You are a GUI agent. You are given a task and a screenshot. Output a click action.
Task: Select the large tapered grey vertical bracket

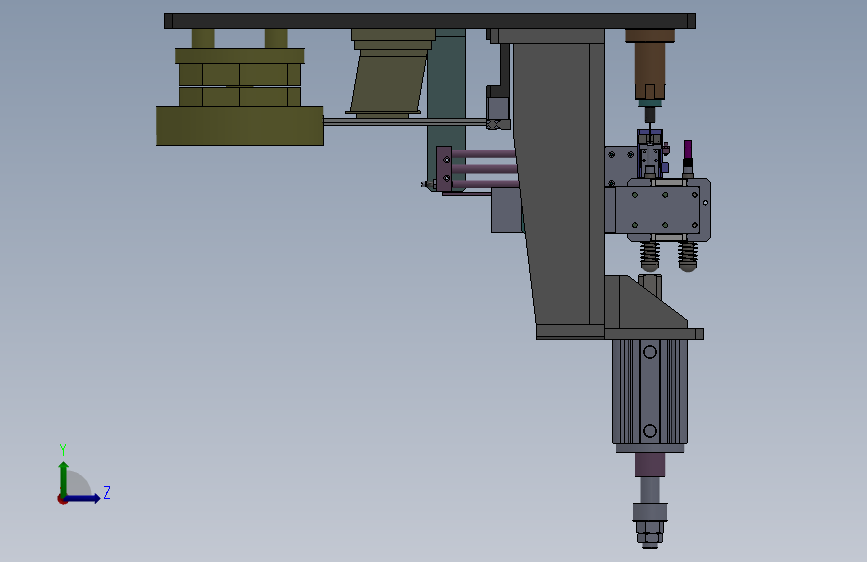coord(556,185)
